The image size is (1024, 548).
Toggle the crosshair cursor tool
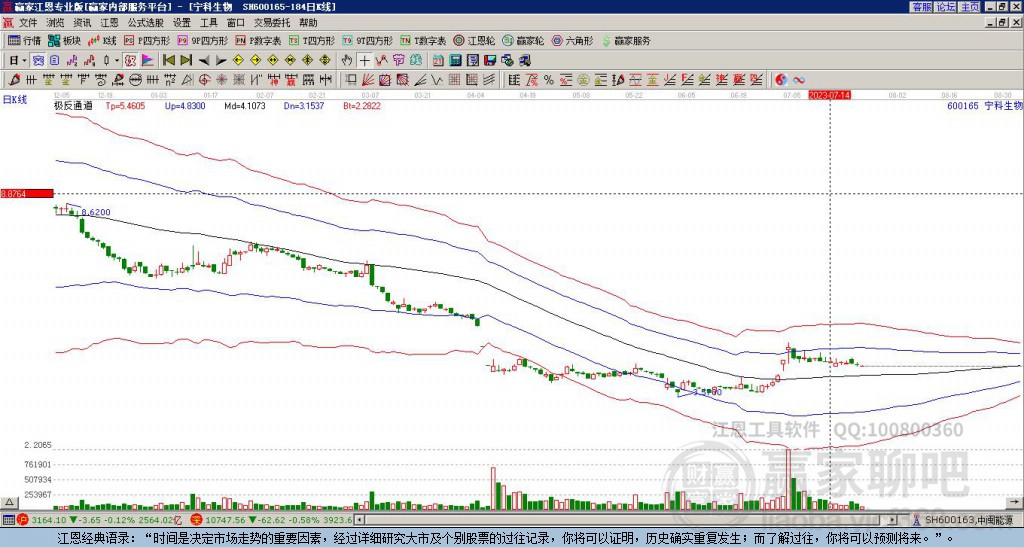364,60
